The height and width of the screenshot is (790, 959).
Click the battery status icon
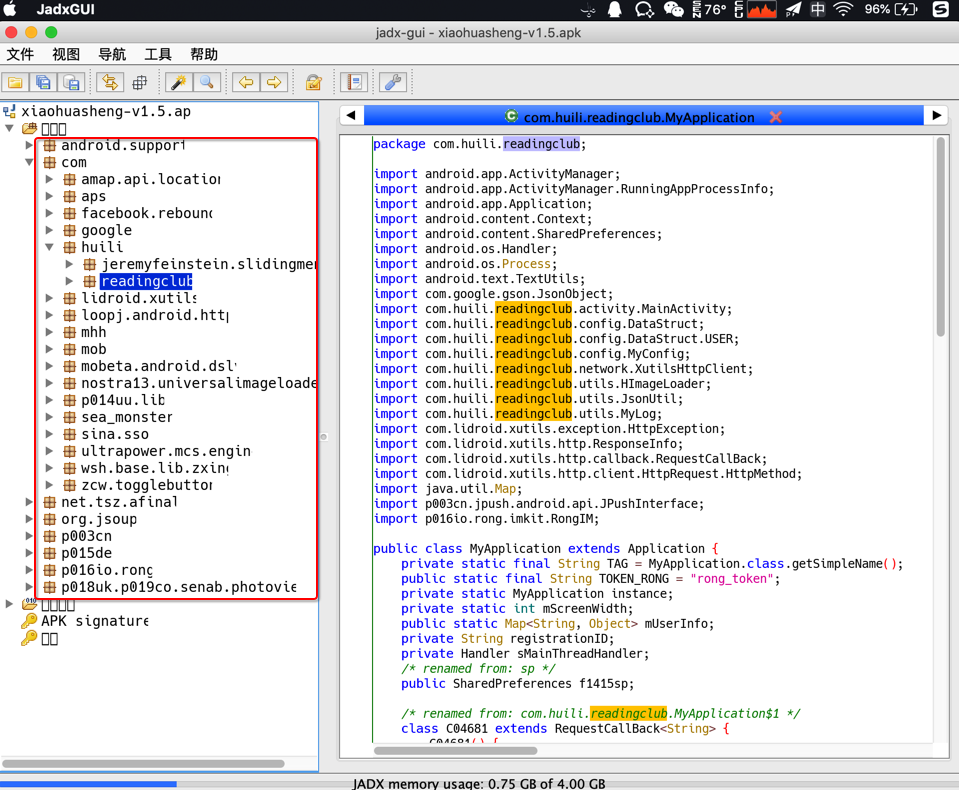[906, 9]
